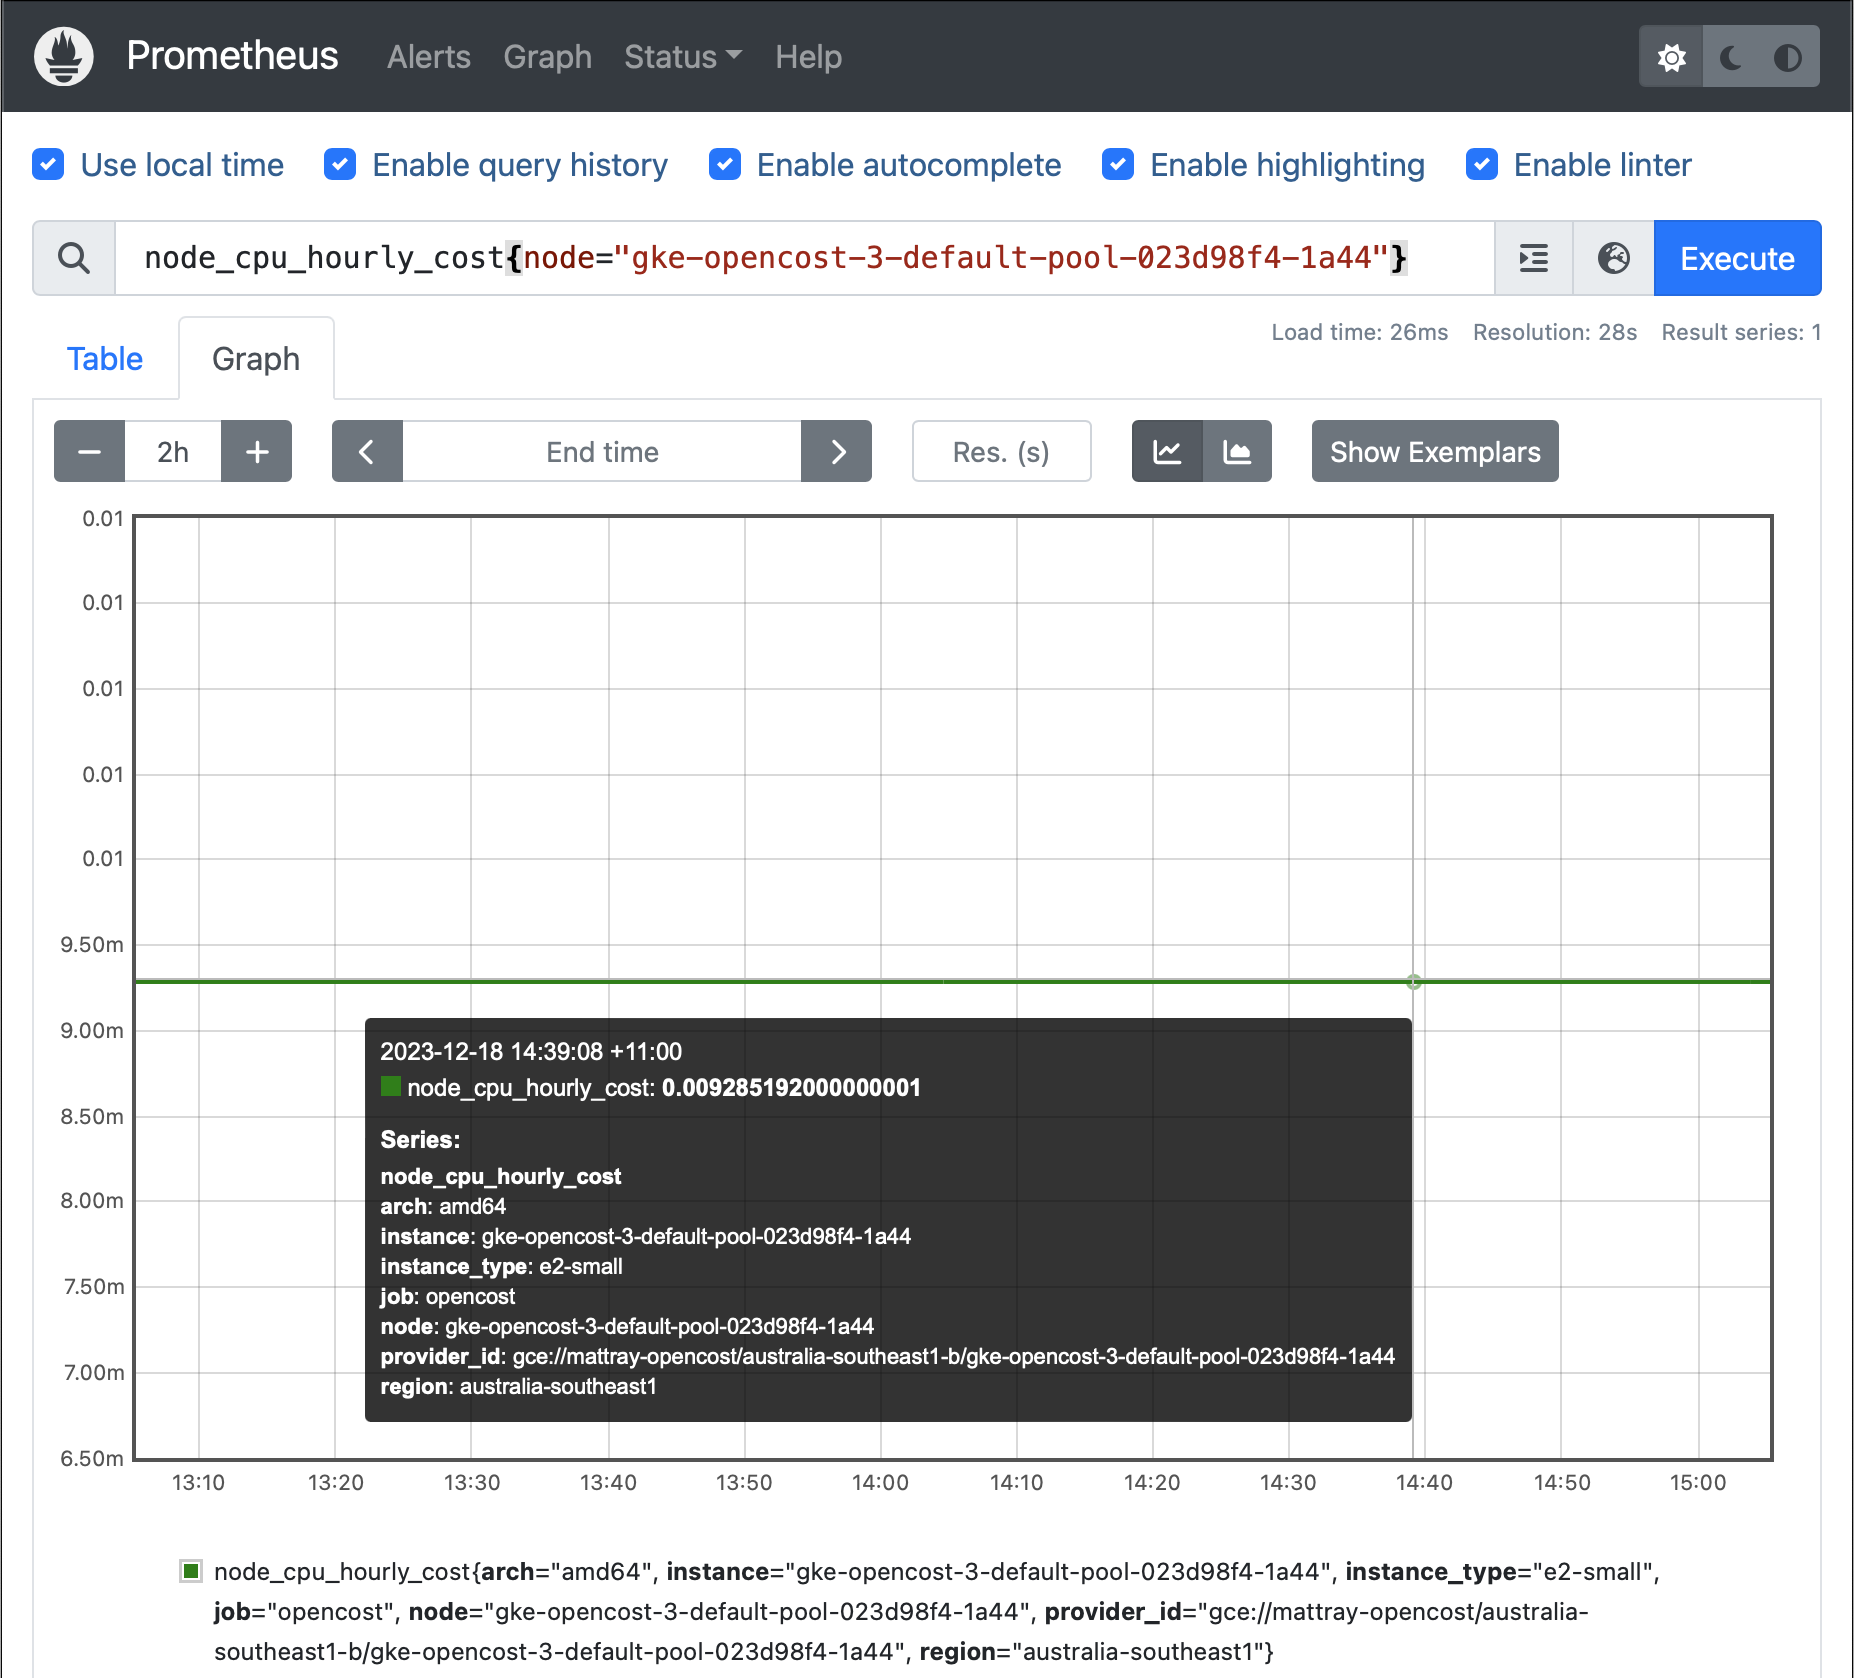The width and height of the screenshot is (1854, 1678).
Task: Run the query with Execute
Action: (1737, 258)
